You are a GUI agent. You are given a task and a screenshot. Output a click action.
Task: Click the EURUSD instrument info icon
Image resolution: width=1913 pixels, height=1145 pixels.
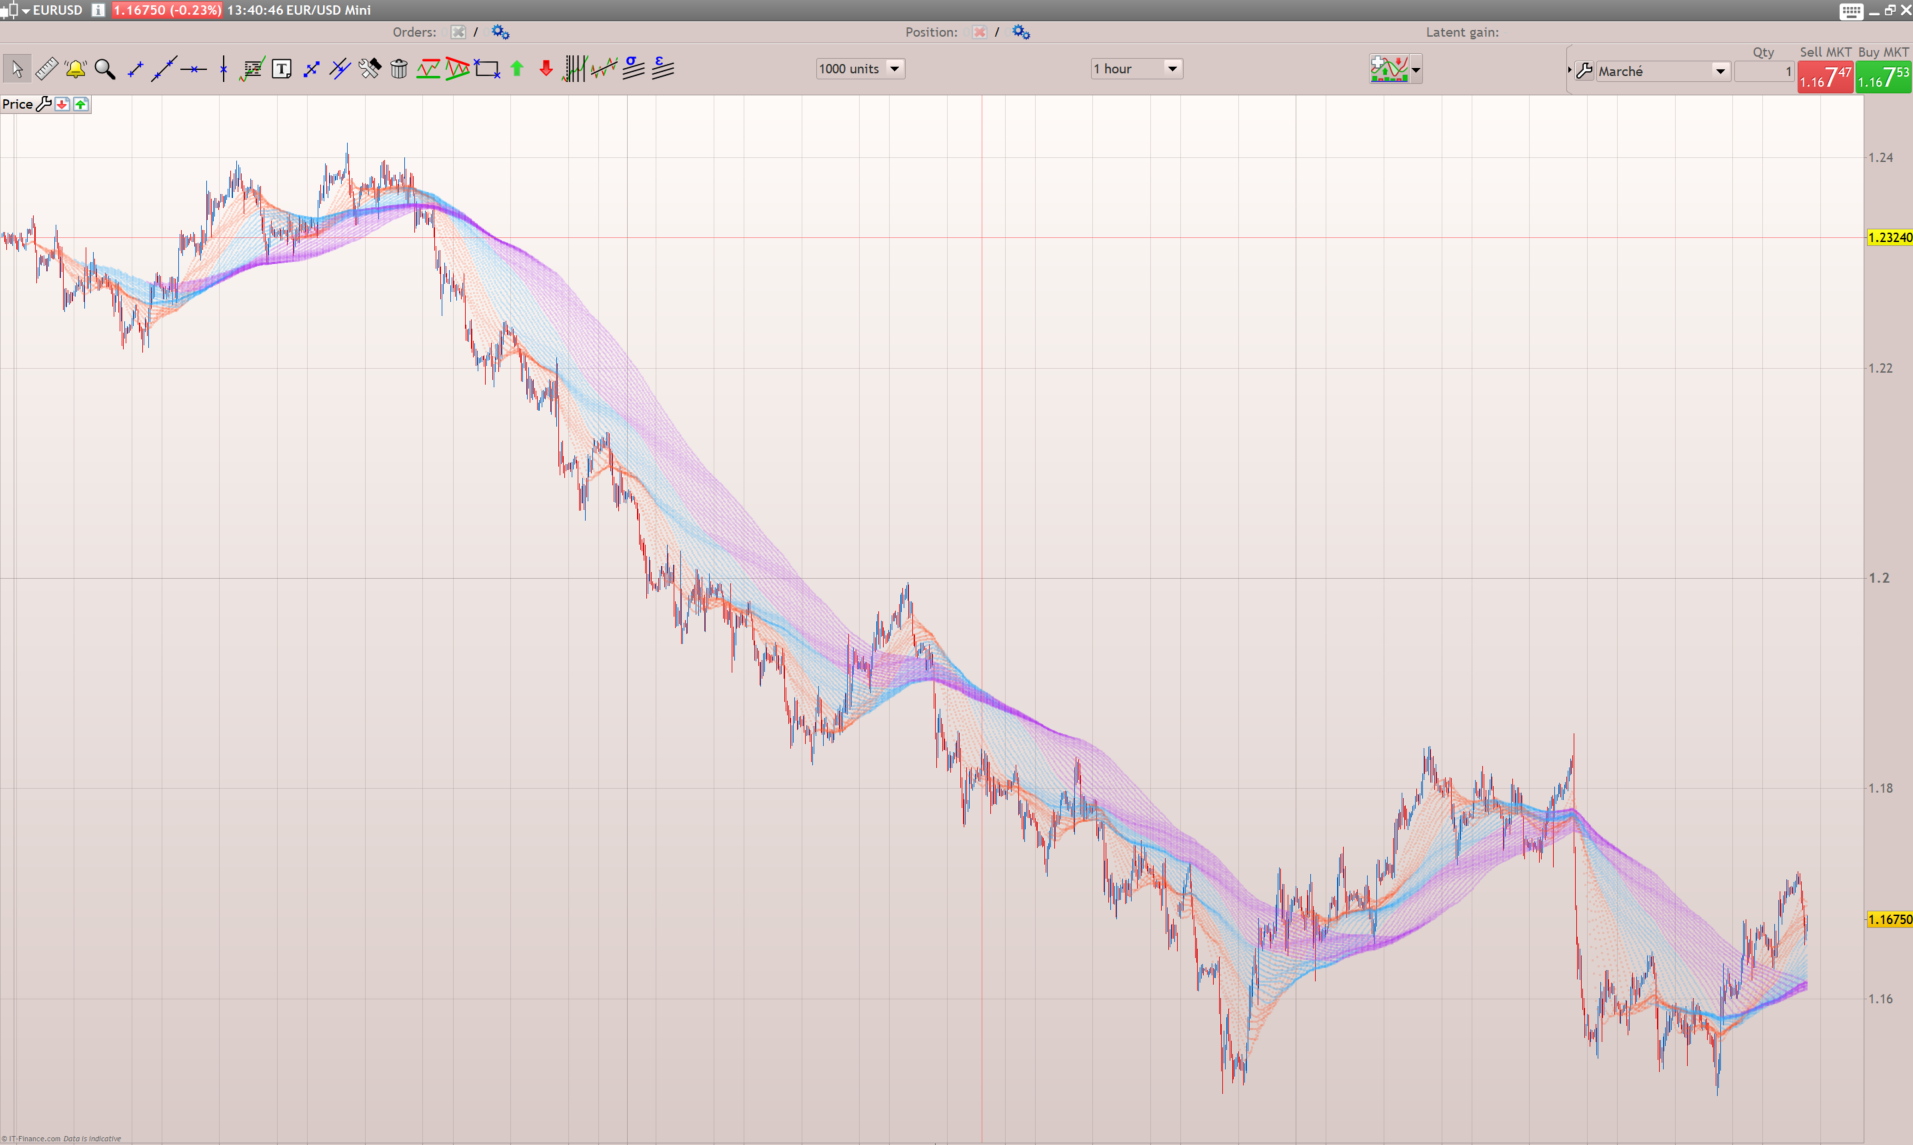[x=98, y=10]
